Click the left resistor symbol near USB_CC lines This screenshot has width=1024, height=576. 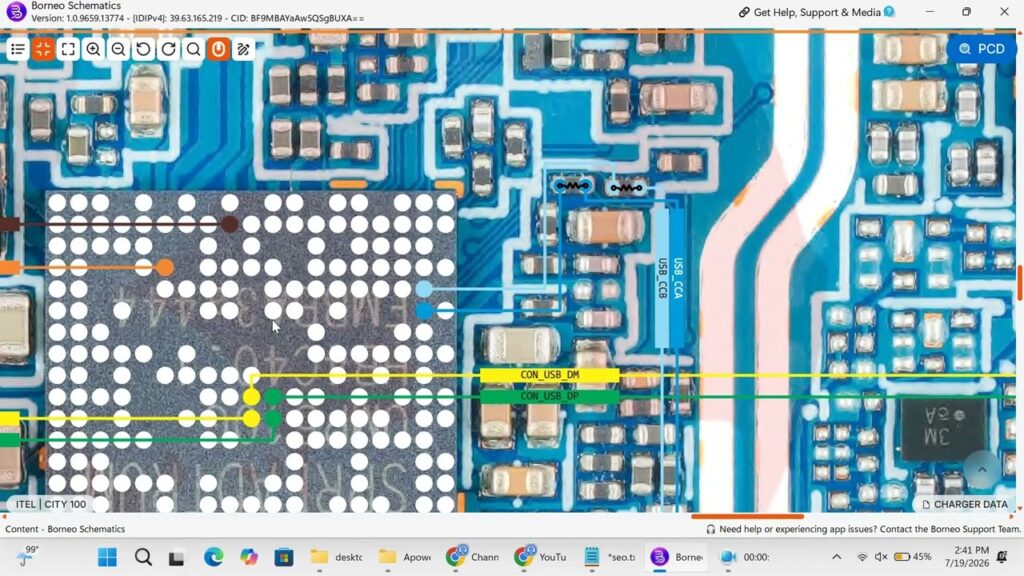pyautogui.click(x=572, y=186)
